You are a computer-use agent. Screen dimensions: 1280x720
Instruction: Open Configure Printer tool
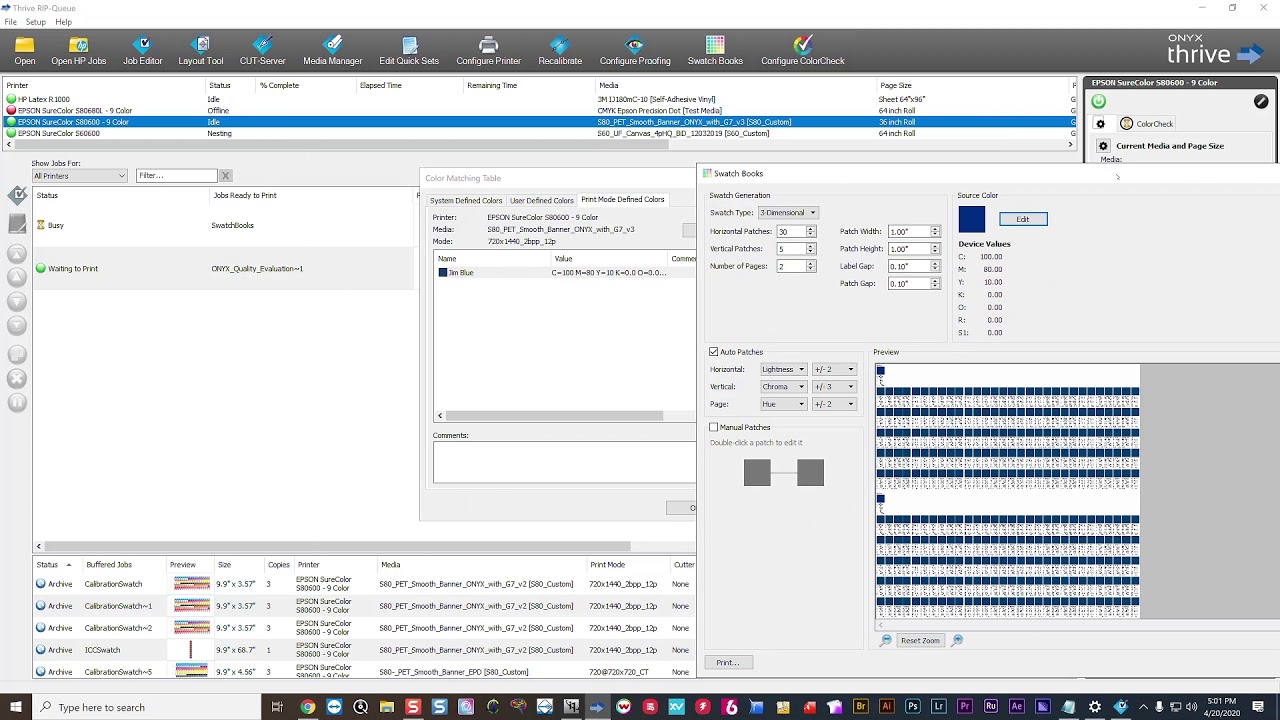pyautogui.click(x=488, y=51)
